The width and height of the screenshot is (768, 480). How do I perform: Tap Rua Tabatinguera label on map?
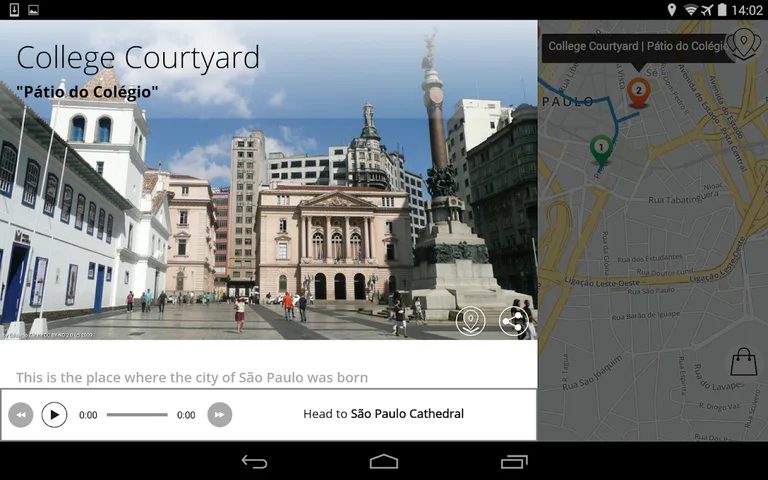[x=683, y=197]
